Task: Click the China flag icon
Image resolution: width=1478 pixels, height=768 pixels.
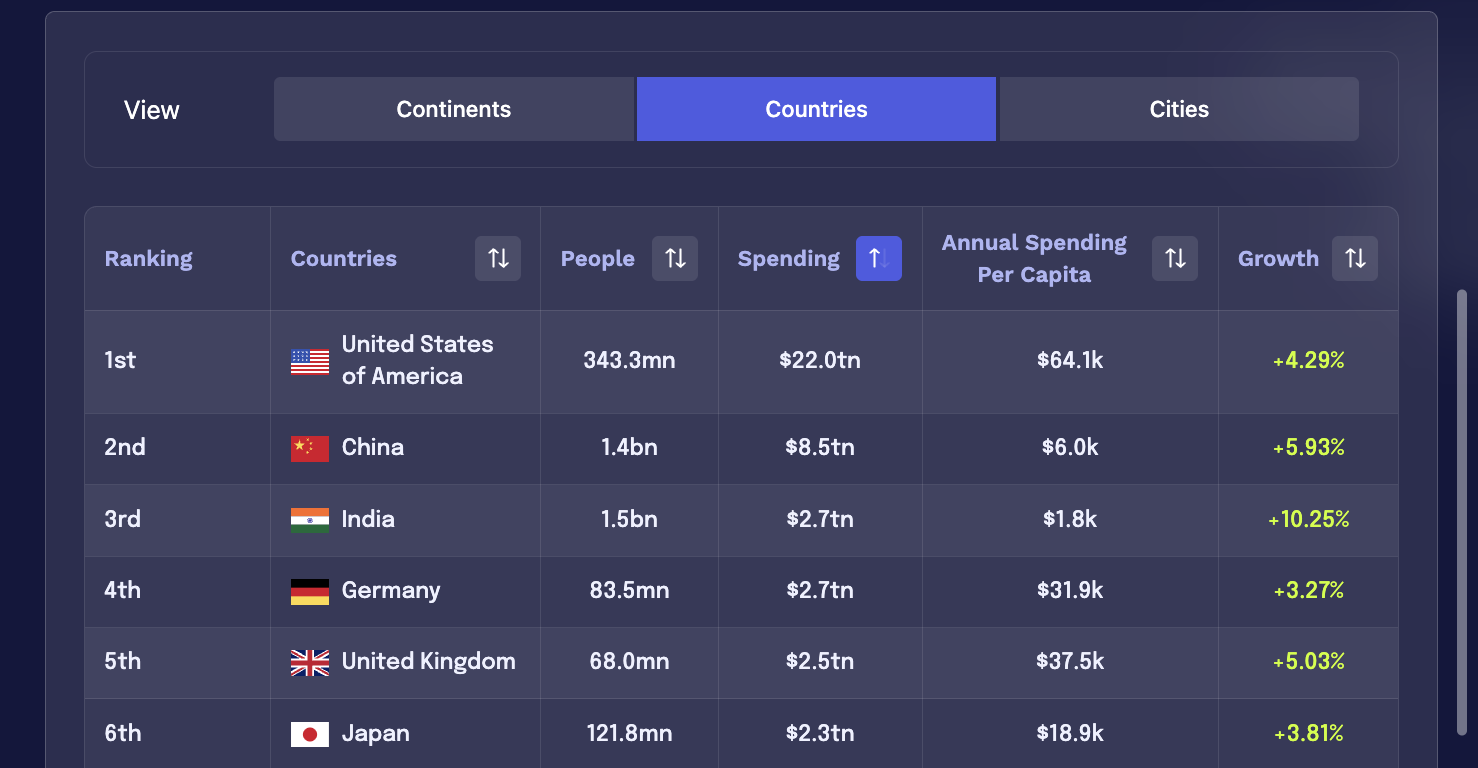Action: (x=310, y=448)
